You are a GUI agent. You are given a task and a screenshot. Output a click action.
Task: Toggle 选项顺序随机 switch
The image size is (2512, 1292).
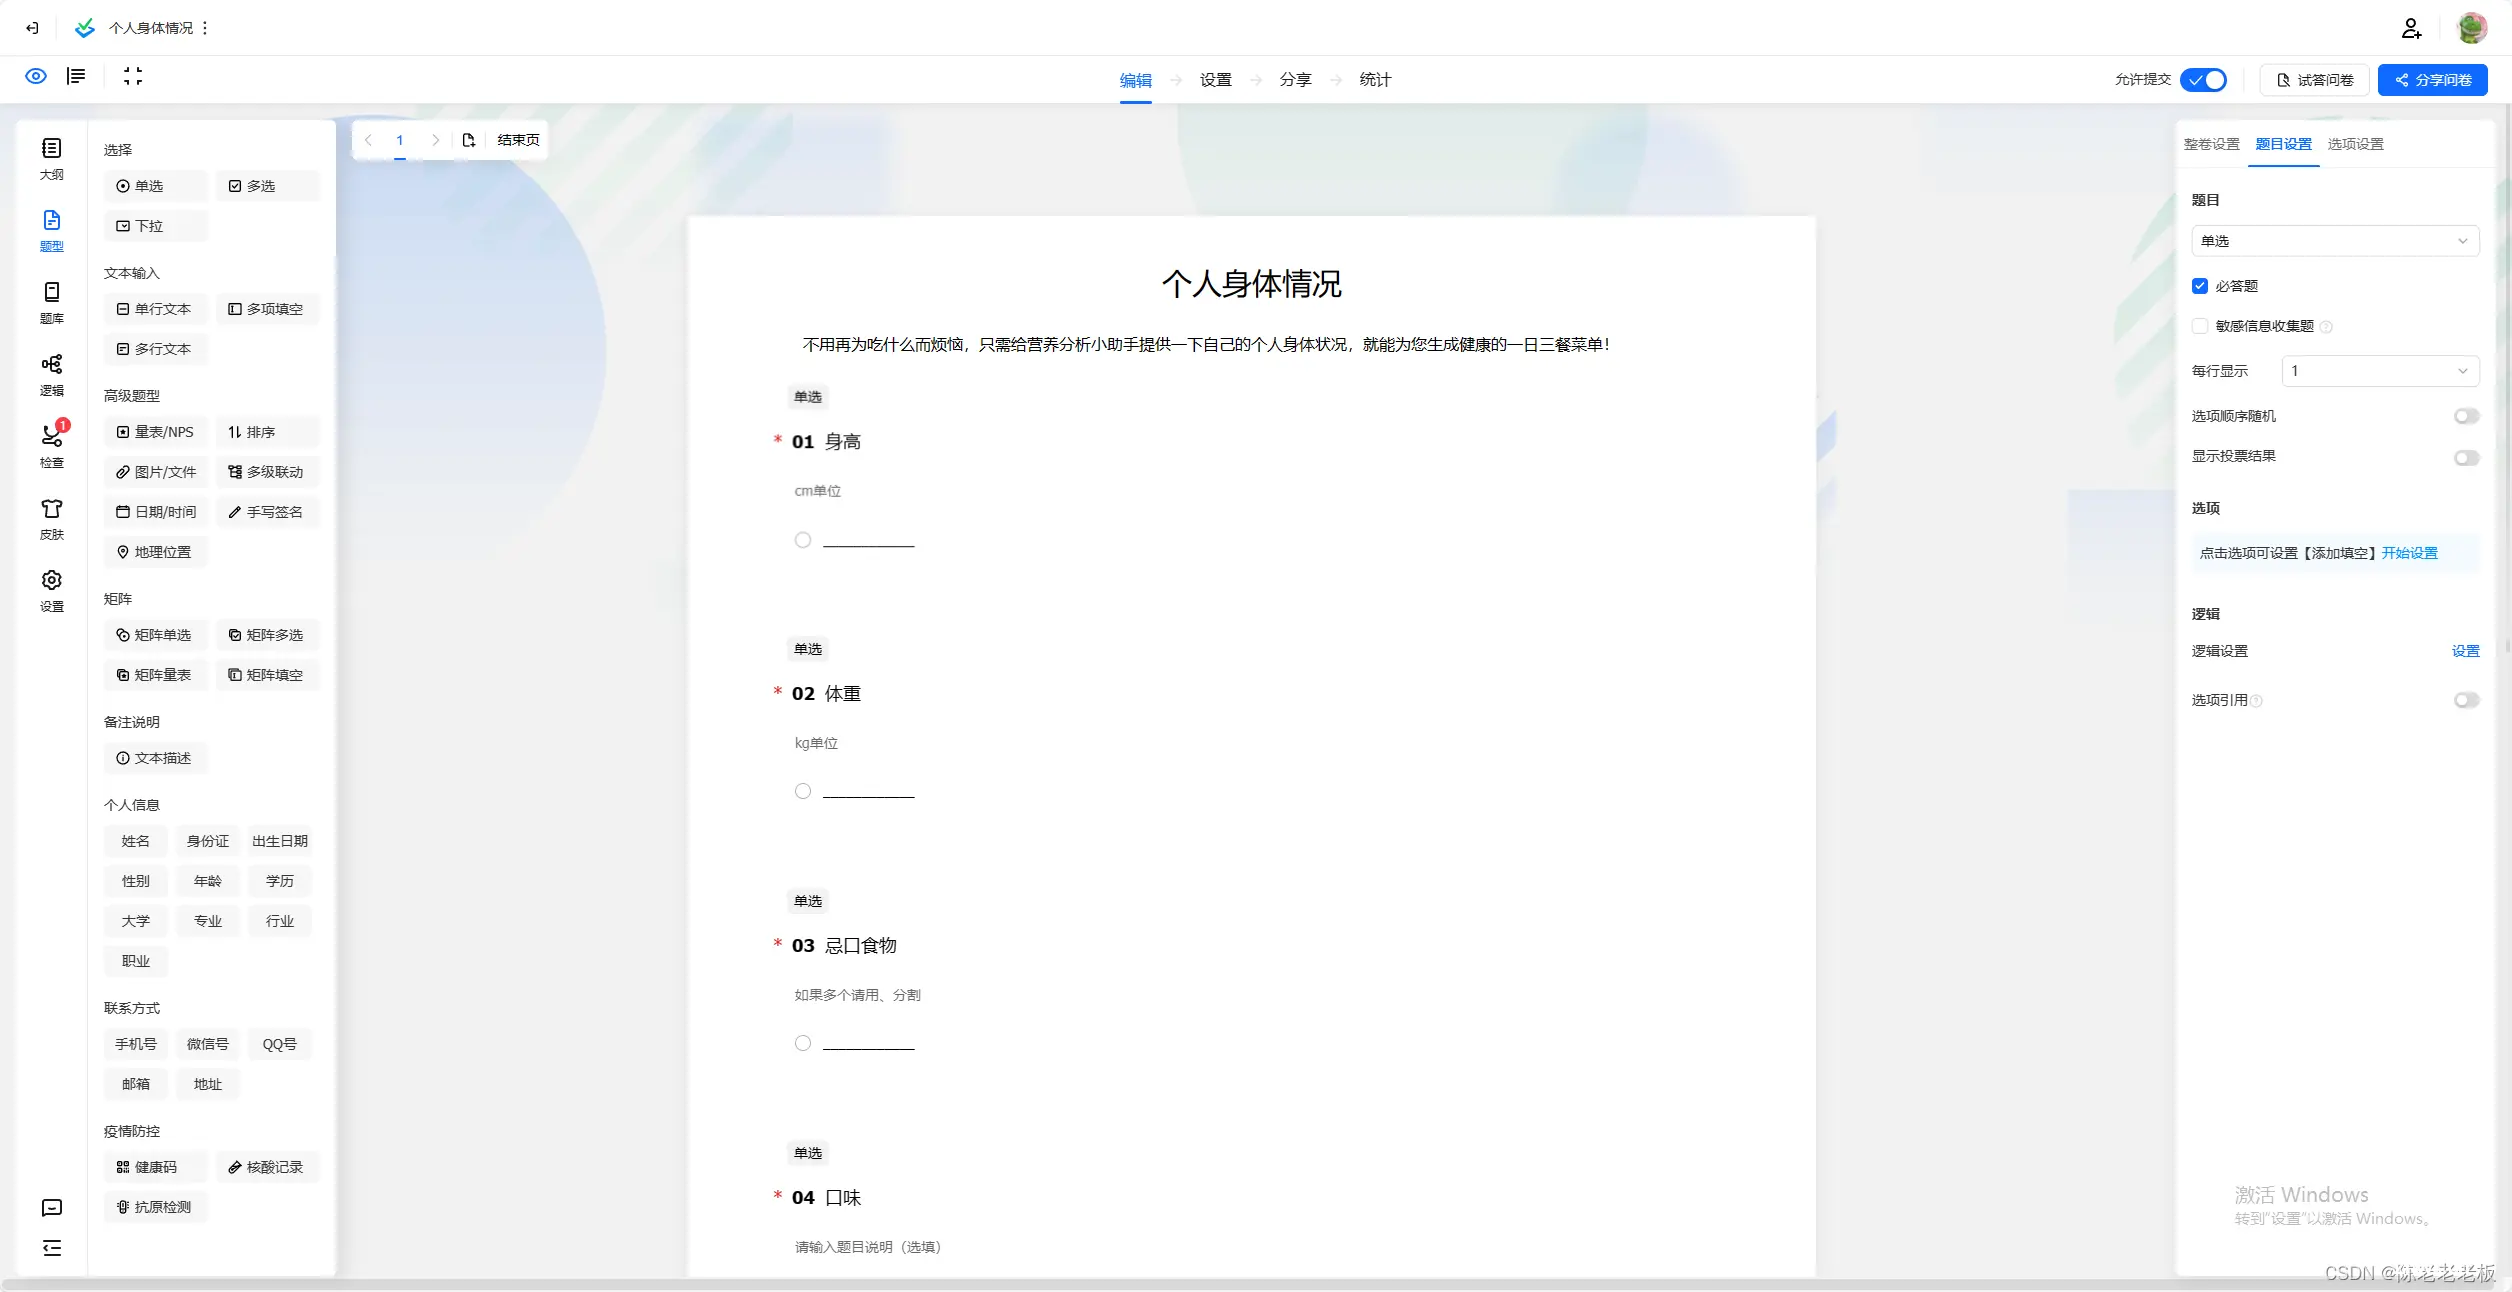point(2466,416)
